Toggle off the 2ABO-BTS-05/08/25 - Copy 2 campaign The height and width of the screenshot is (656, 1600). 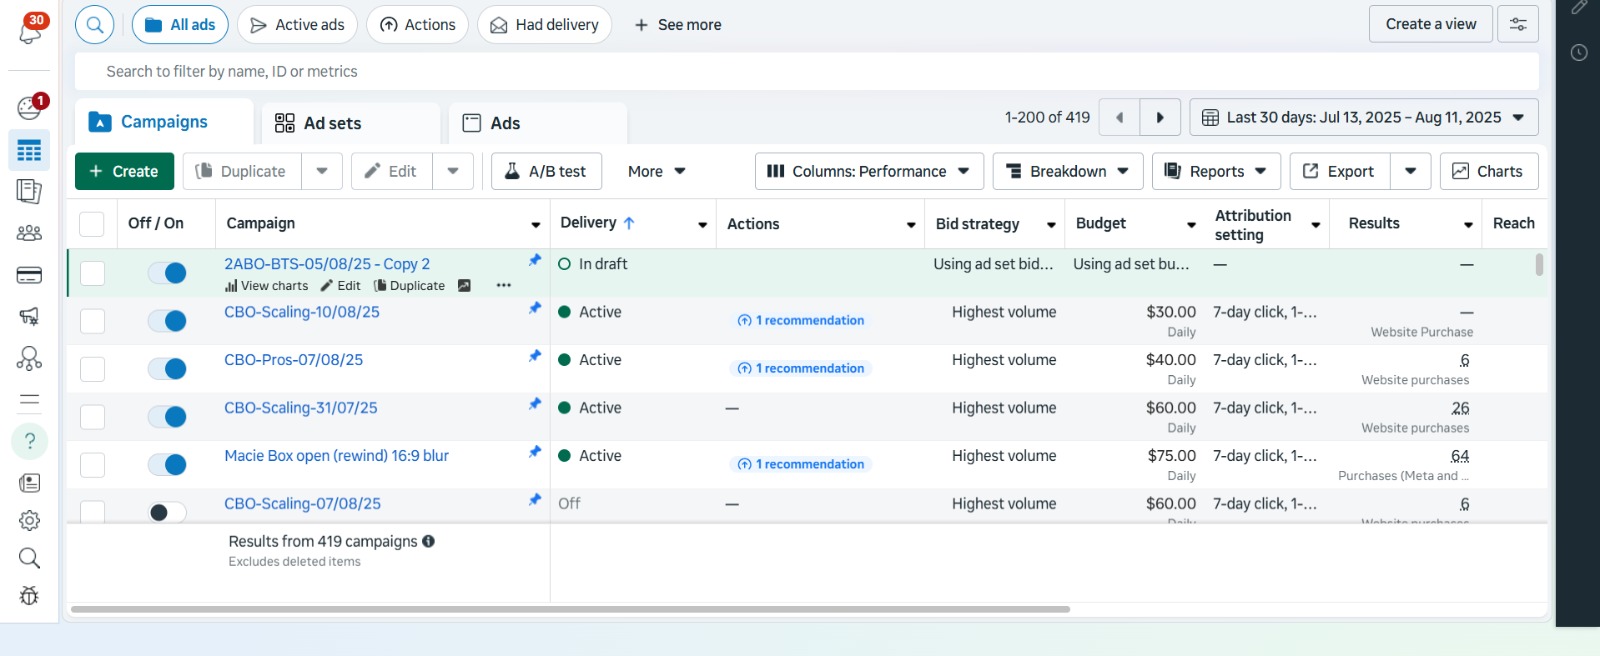tap(167, 273)
